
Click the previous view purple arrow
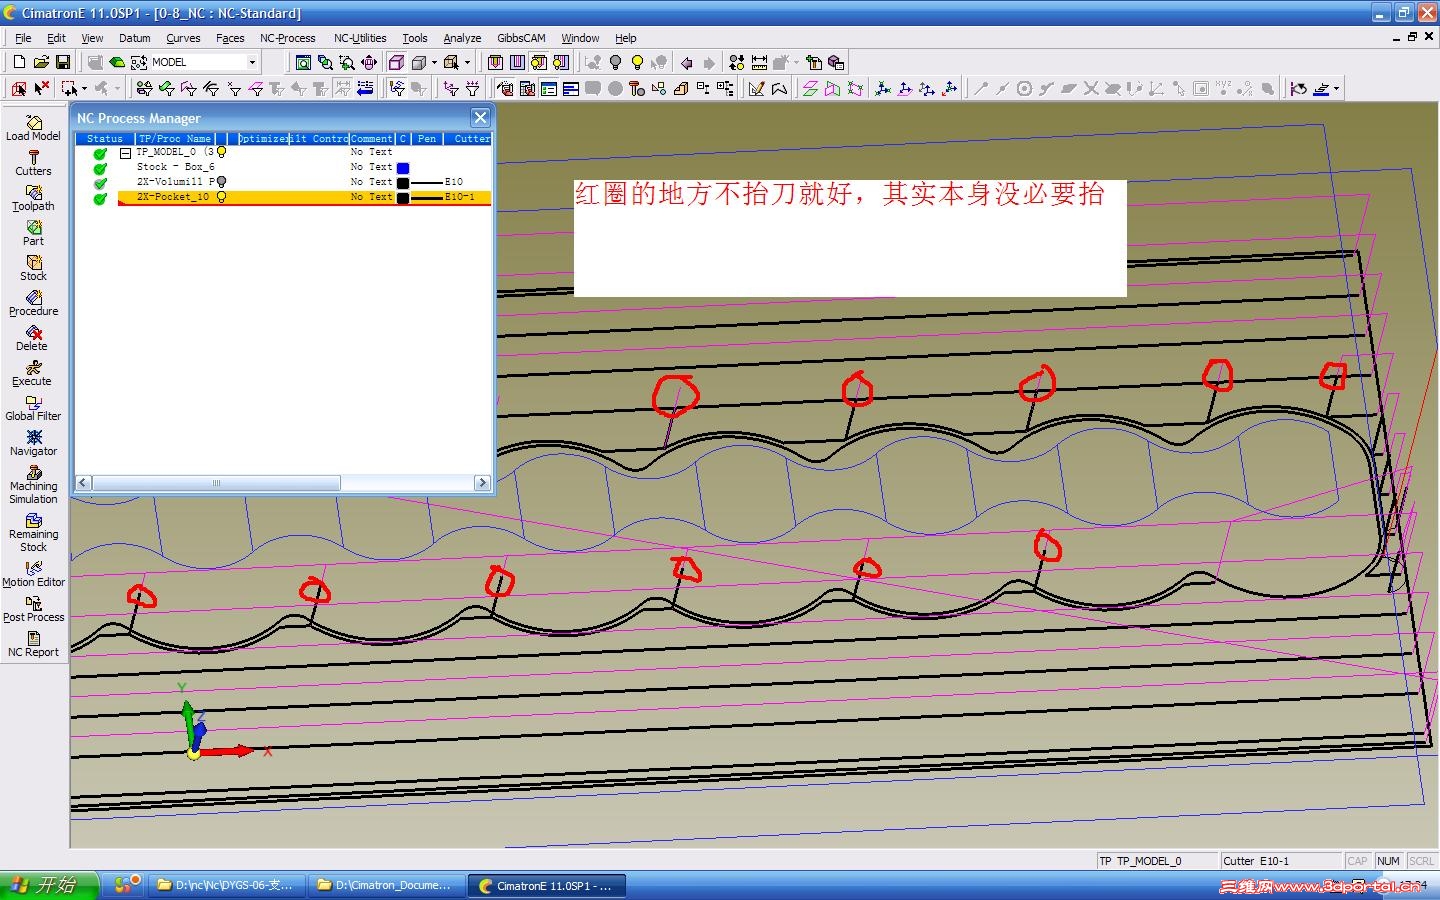pyautogui.click(x=687, y=62)
